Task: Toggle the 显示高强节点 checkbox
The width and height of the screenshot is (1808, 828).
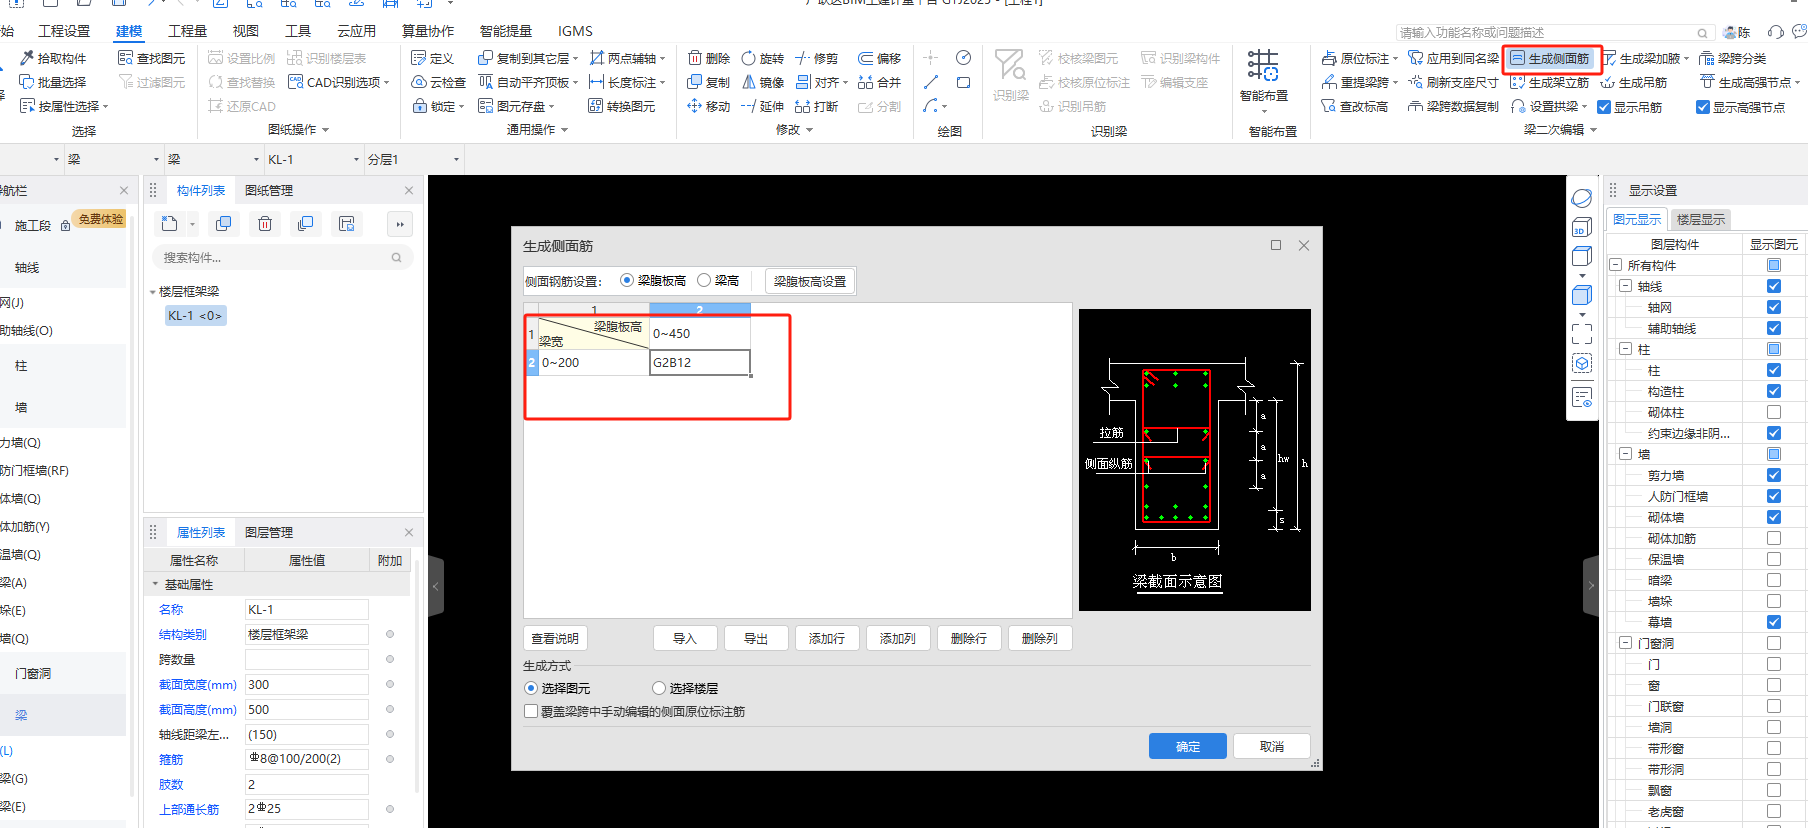Action: (x=1703, y=107)
